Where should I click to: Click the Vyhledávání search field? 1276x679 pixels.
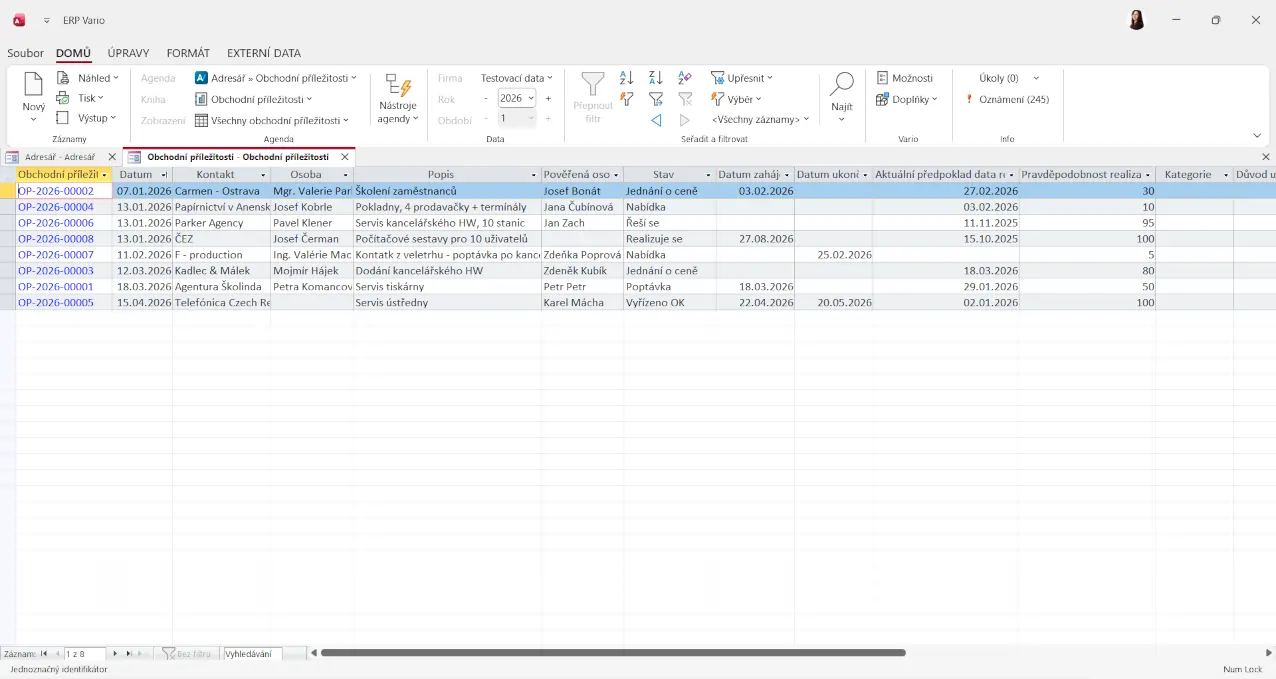click(252, 654)
